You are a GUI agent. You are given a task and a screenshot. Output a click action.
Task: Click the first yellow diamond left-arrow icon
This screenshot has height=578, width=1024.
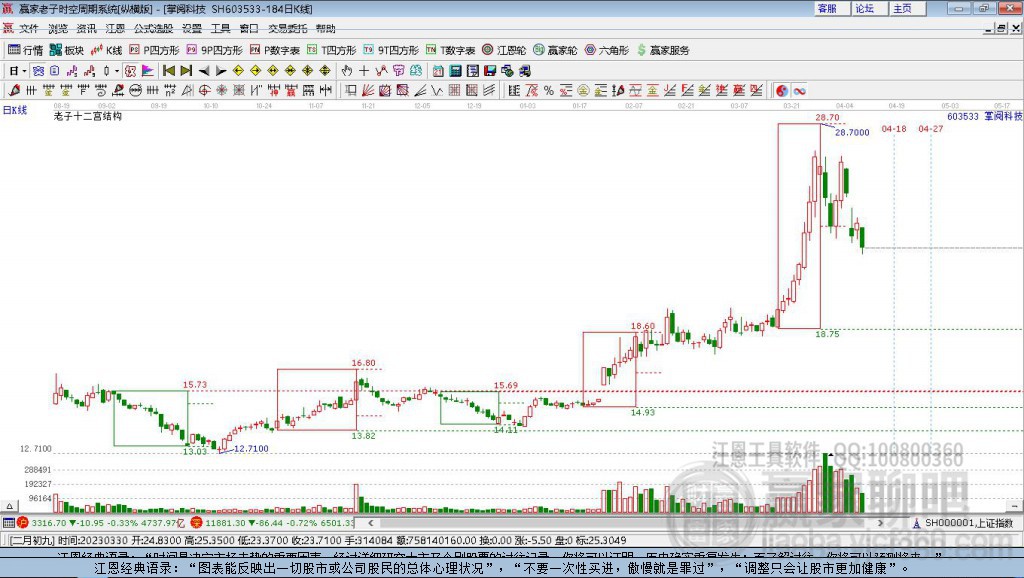pyautogui.click(x=238, y=71)
